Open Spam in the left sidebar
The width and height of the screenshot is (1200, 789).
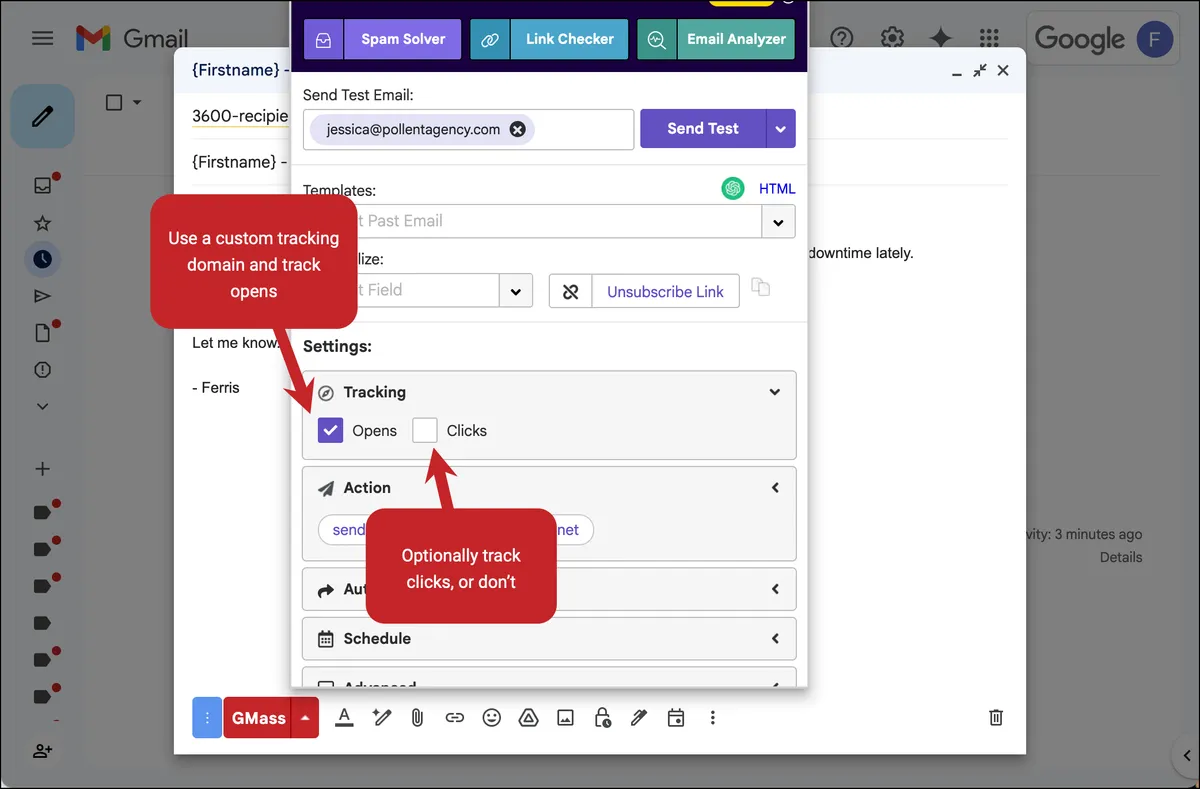pos(42,369)
